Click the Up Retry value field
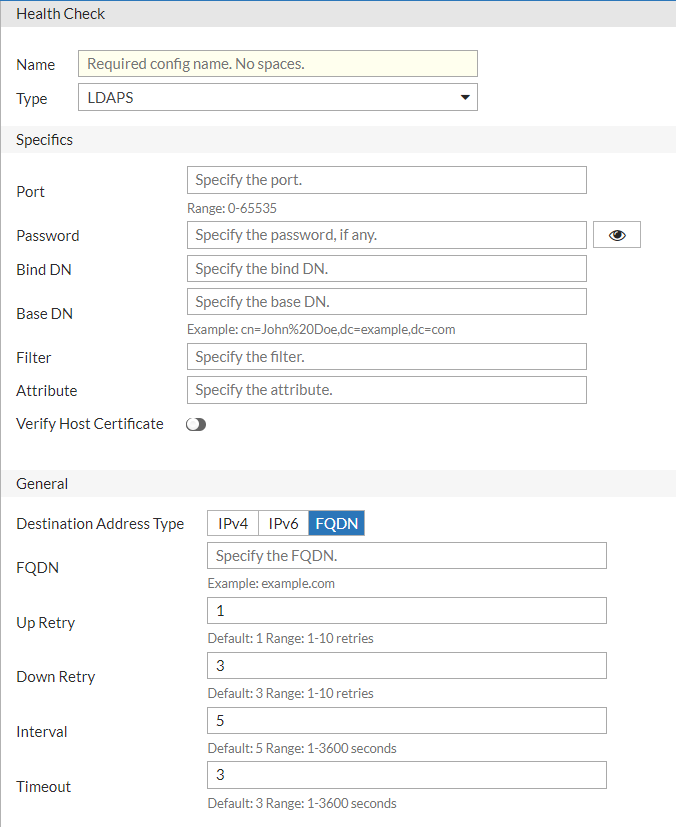Viewport: 676px width, 827px height. pyautogui.click(x=407, y=610)
